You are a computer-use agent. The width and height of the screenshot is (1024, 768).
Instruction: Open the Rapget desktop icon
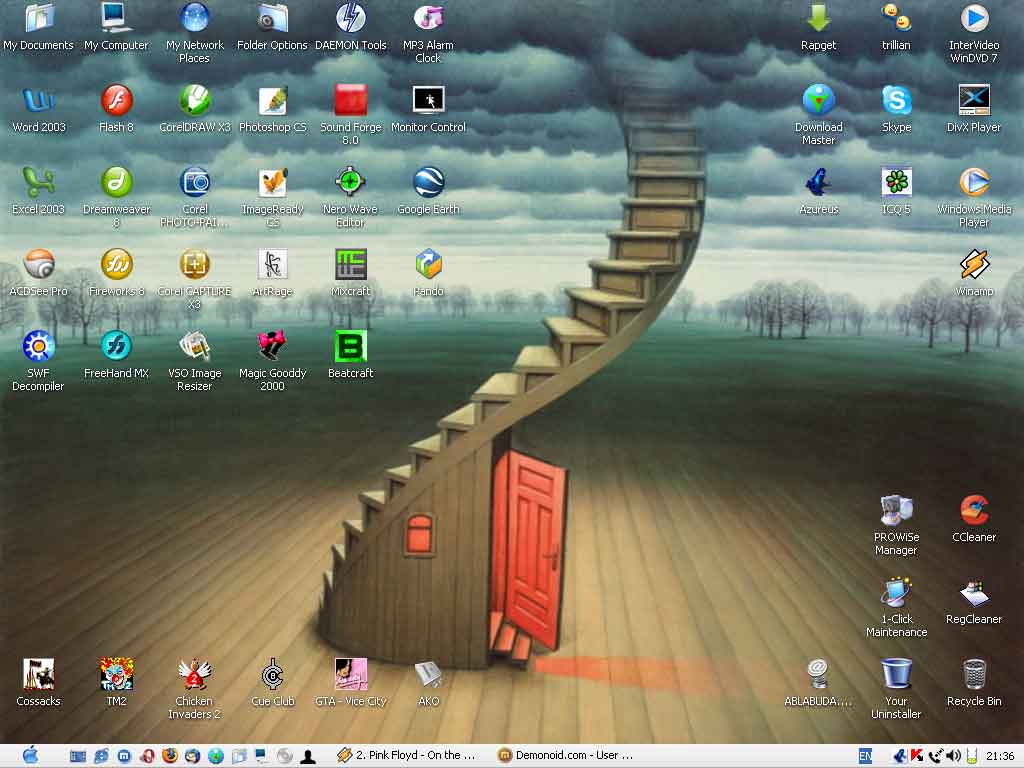(818, 18)
